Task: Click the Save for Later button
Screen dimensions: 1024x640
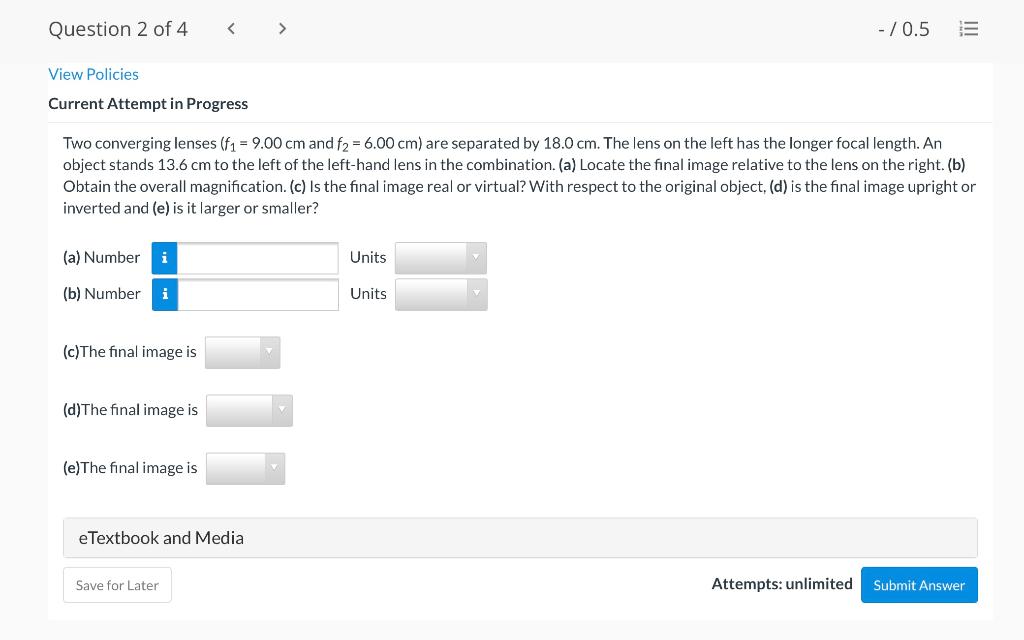Action: (x=118, y=585)
